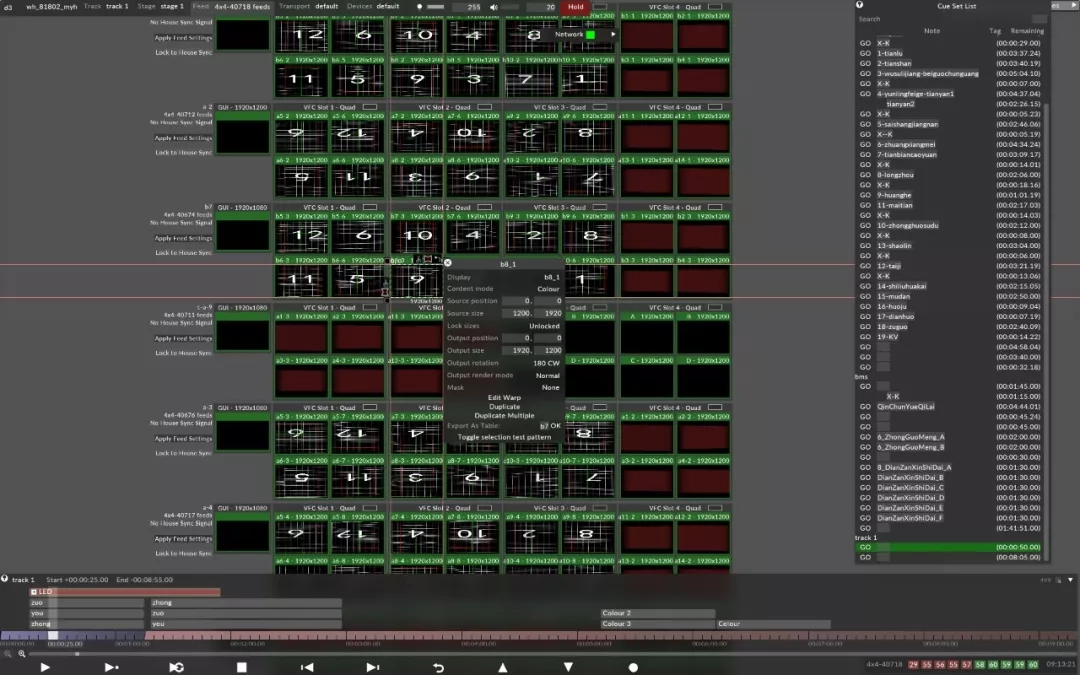Viewport: 1080px width, 675px height.
Task: Toggle VFC Slot 1 box in a 2 row
Action: point(370,107)
